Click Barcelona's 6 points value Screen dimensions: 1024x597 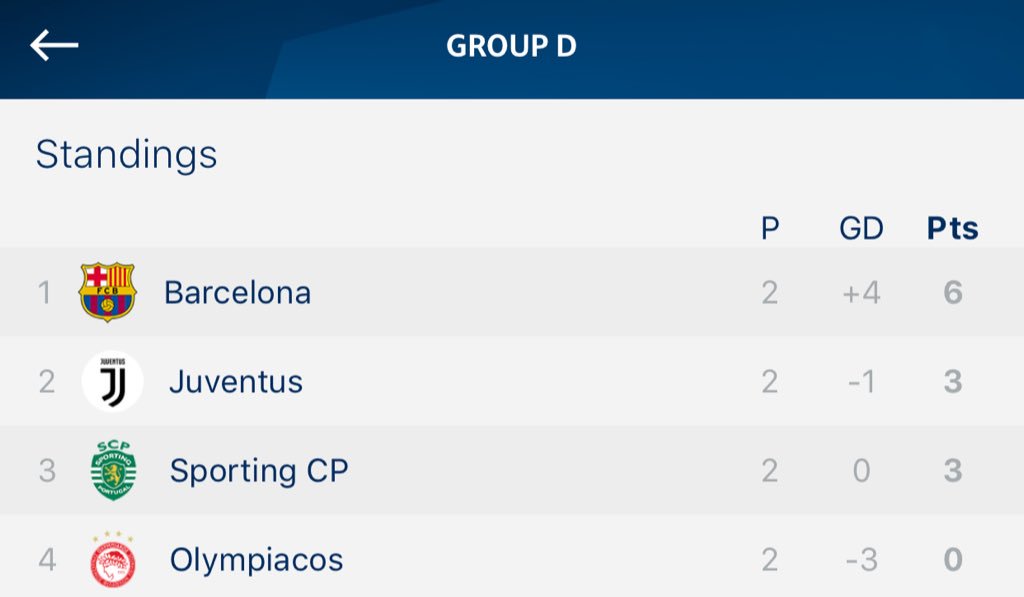(953, 293)
